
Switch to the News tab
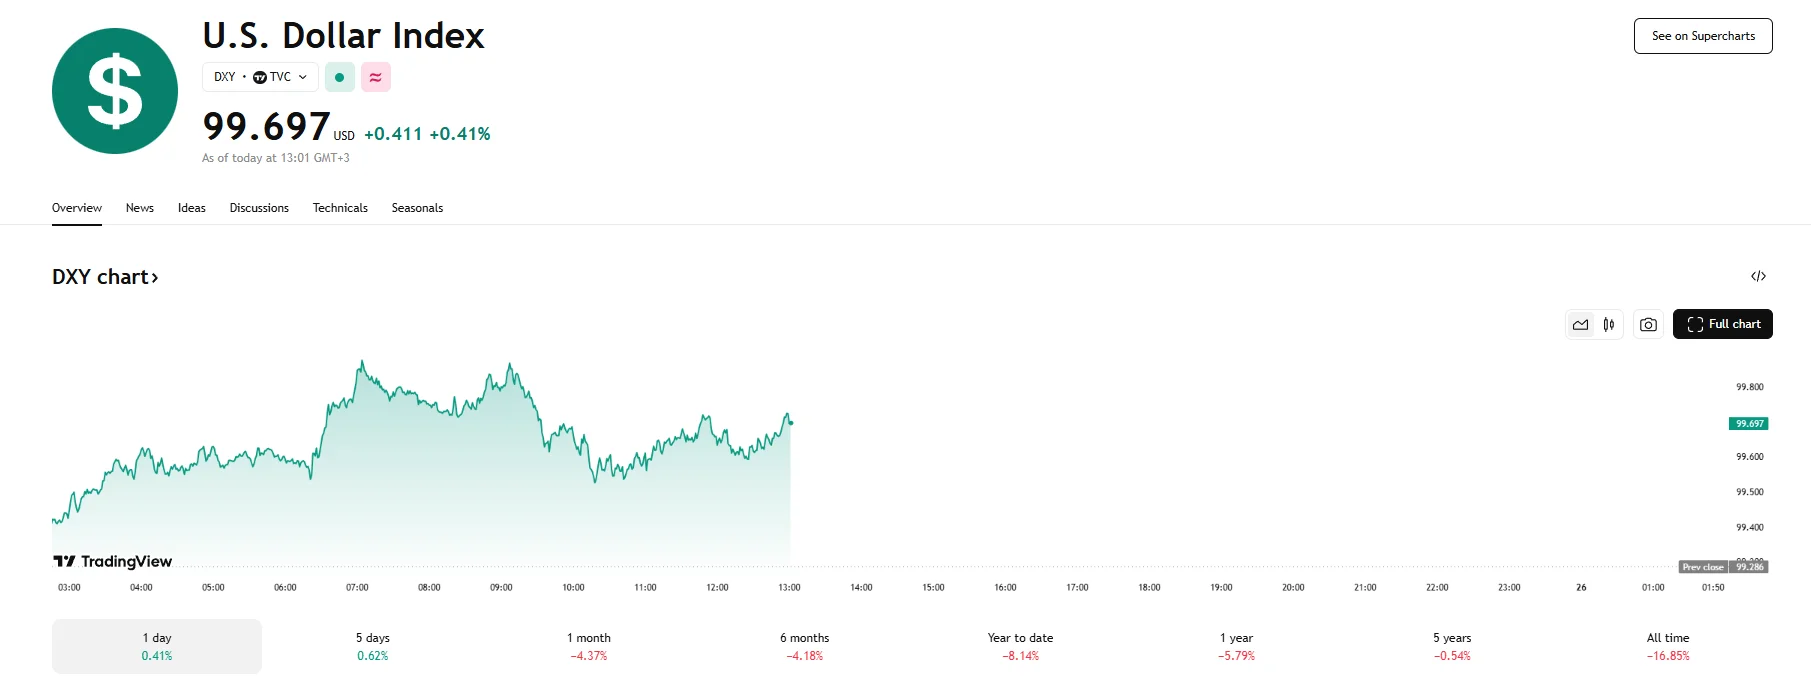coord(140,208)
